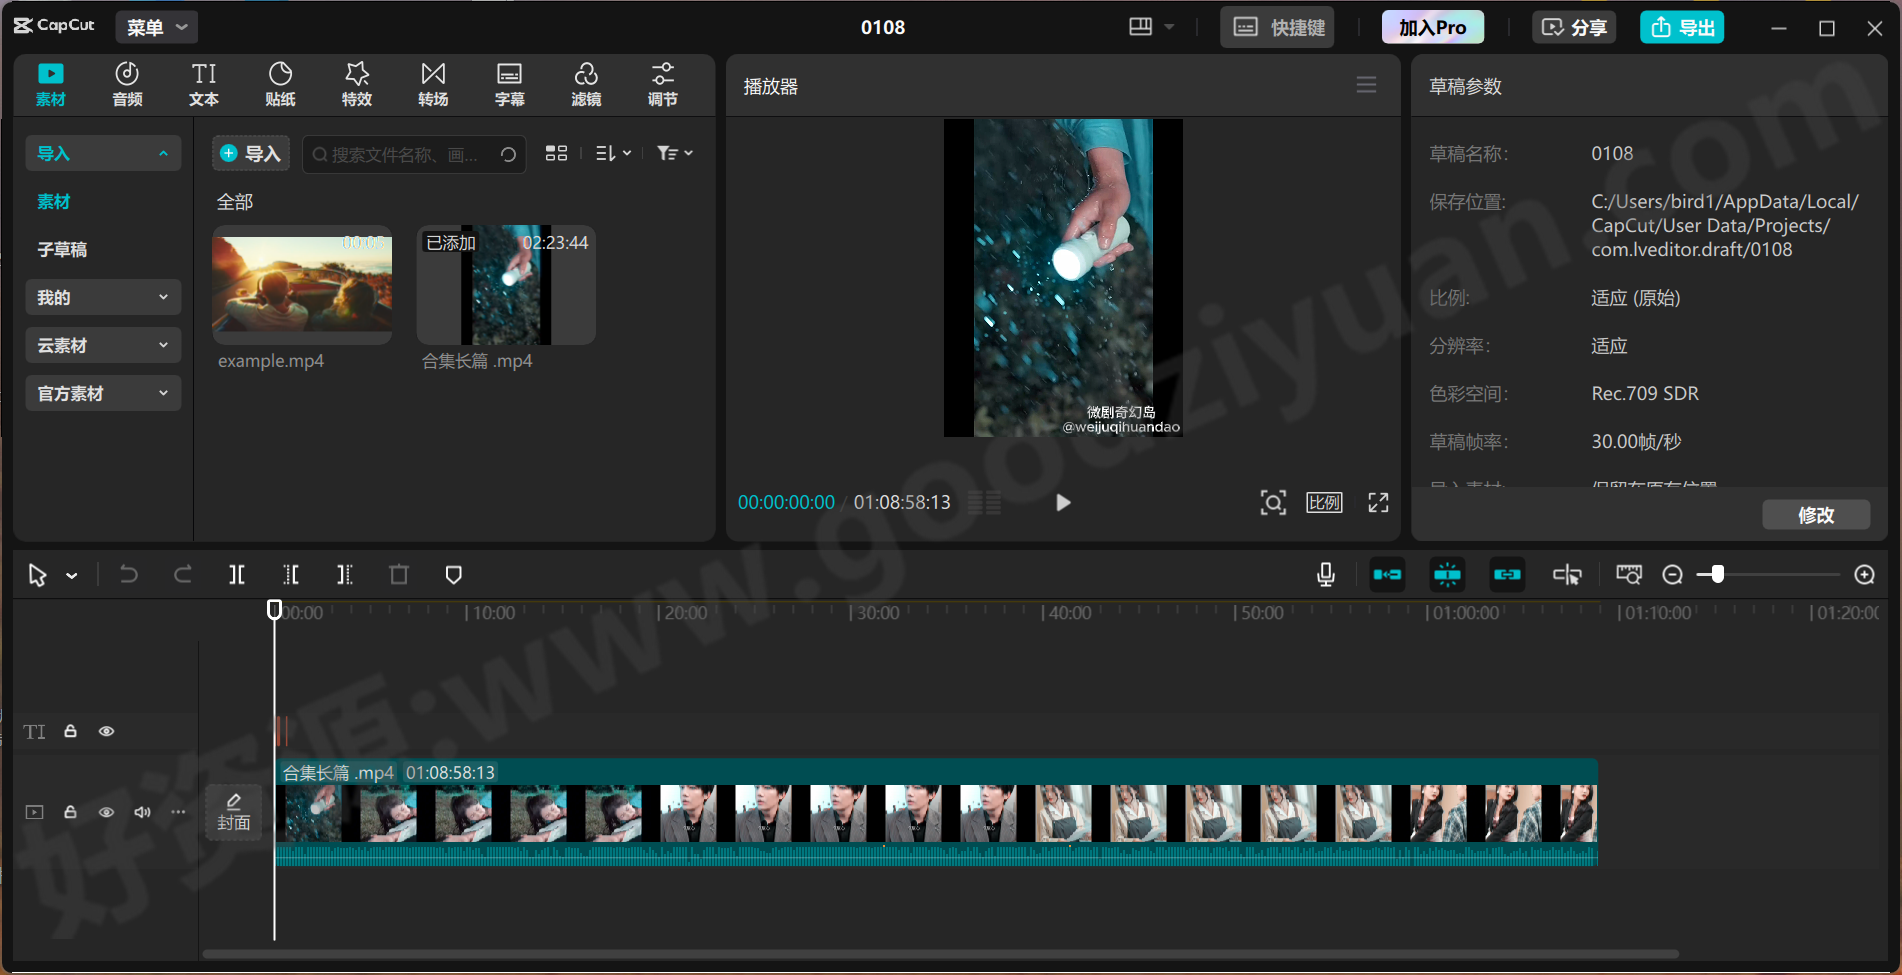Open the 子草稿 sidebar item
The width and height of the screenshot is (1902, 975).
pos(61,249)
